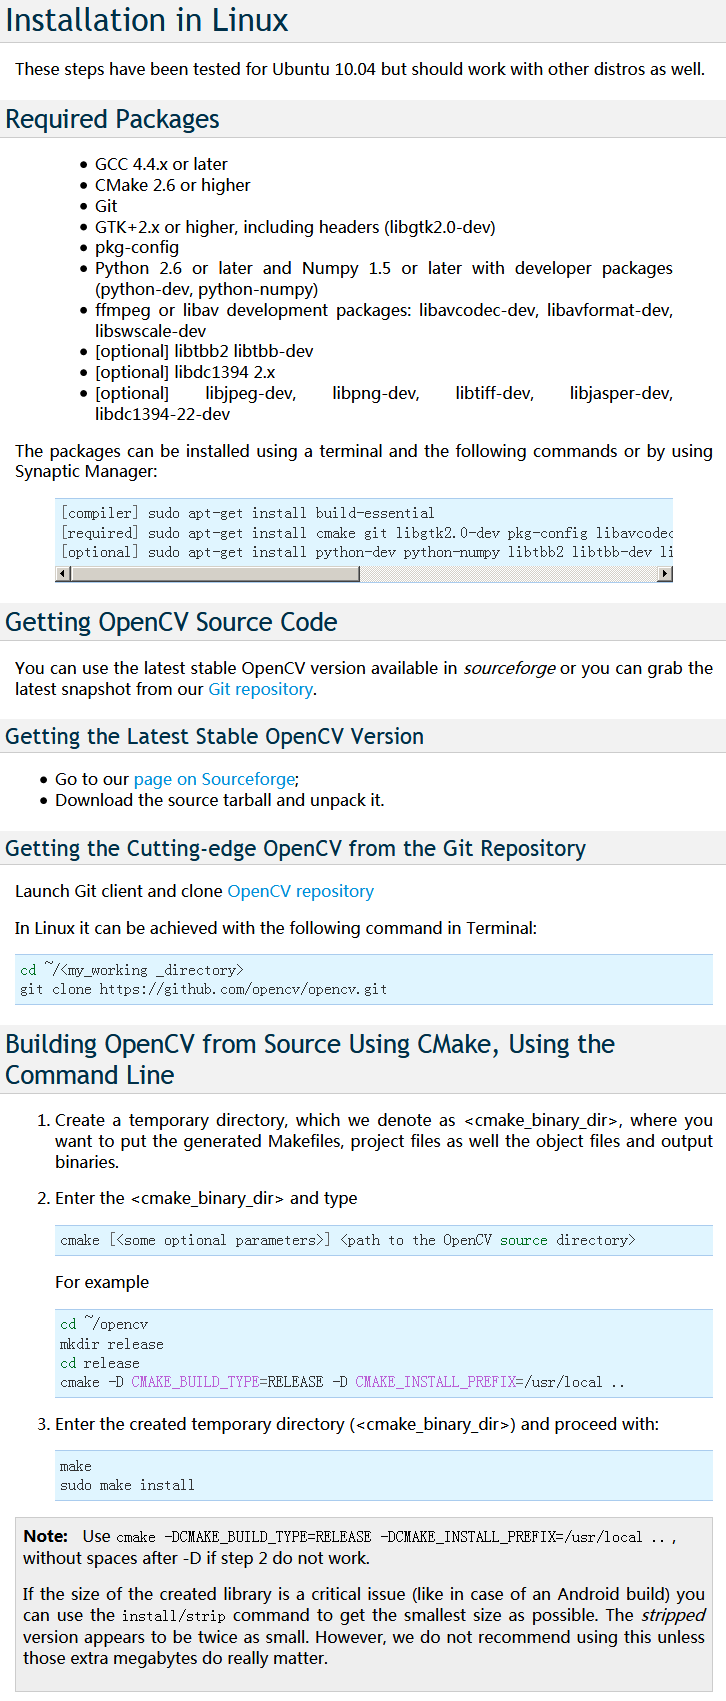Click the git clone https://github.com/opencv/opencv.git command
The width and height of the screenshot is (726, 1701).
click(x=203, y=989)
